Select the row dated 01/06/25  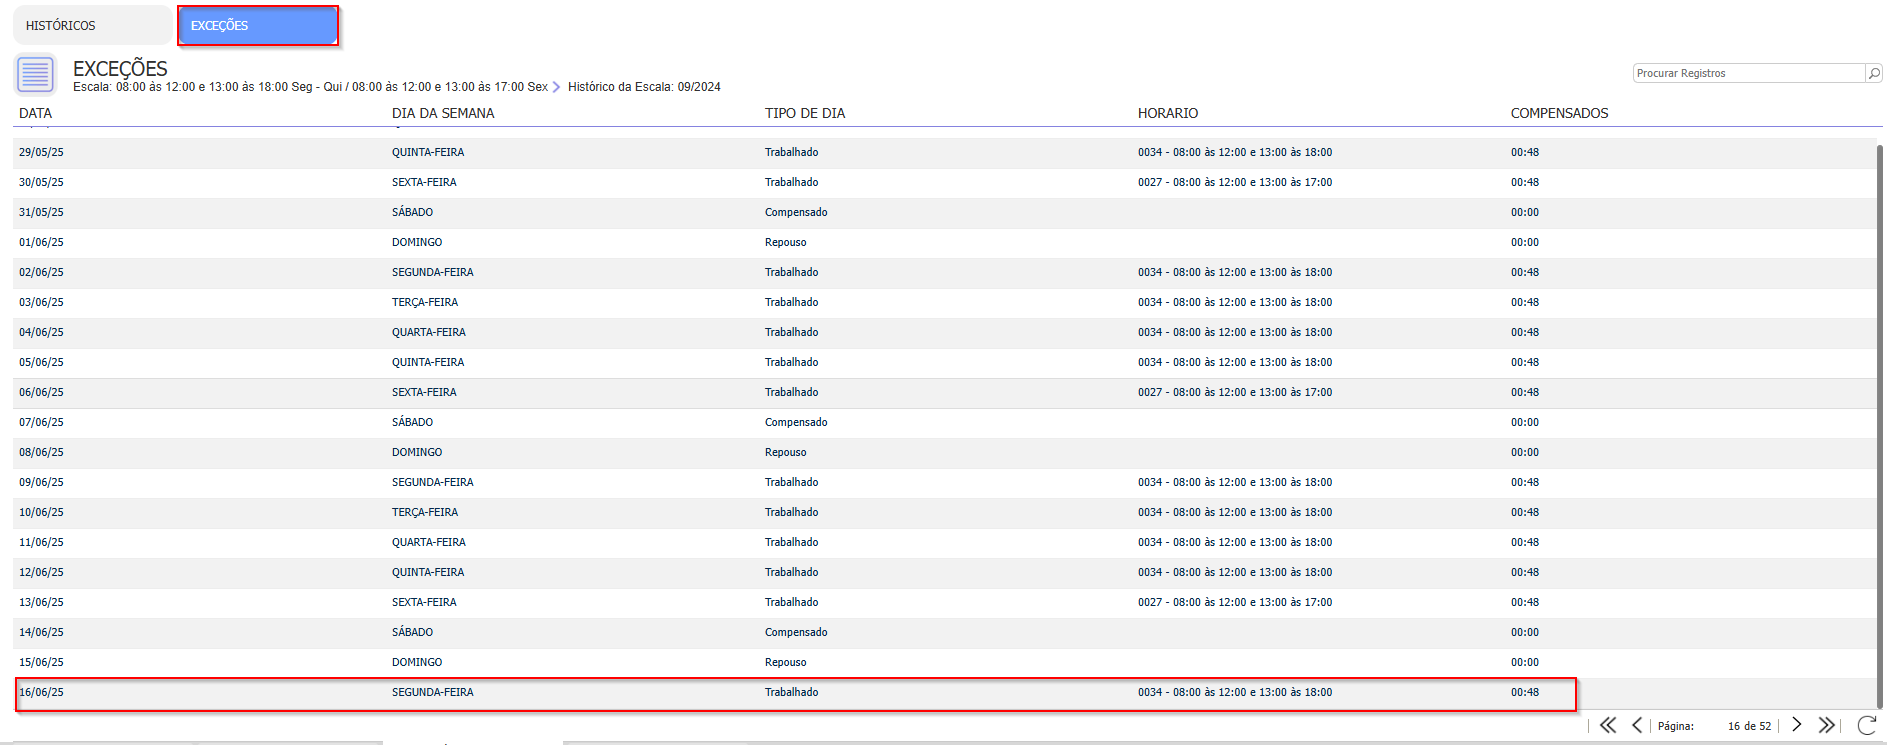pos(945,242)
